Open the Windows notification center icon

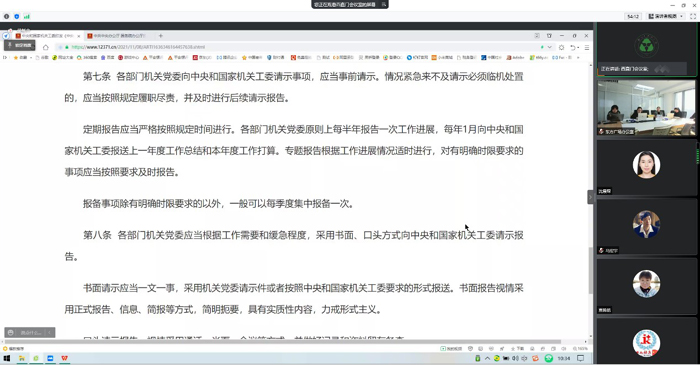[580, 358]
